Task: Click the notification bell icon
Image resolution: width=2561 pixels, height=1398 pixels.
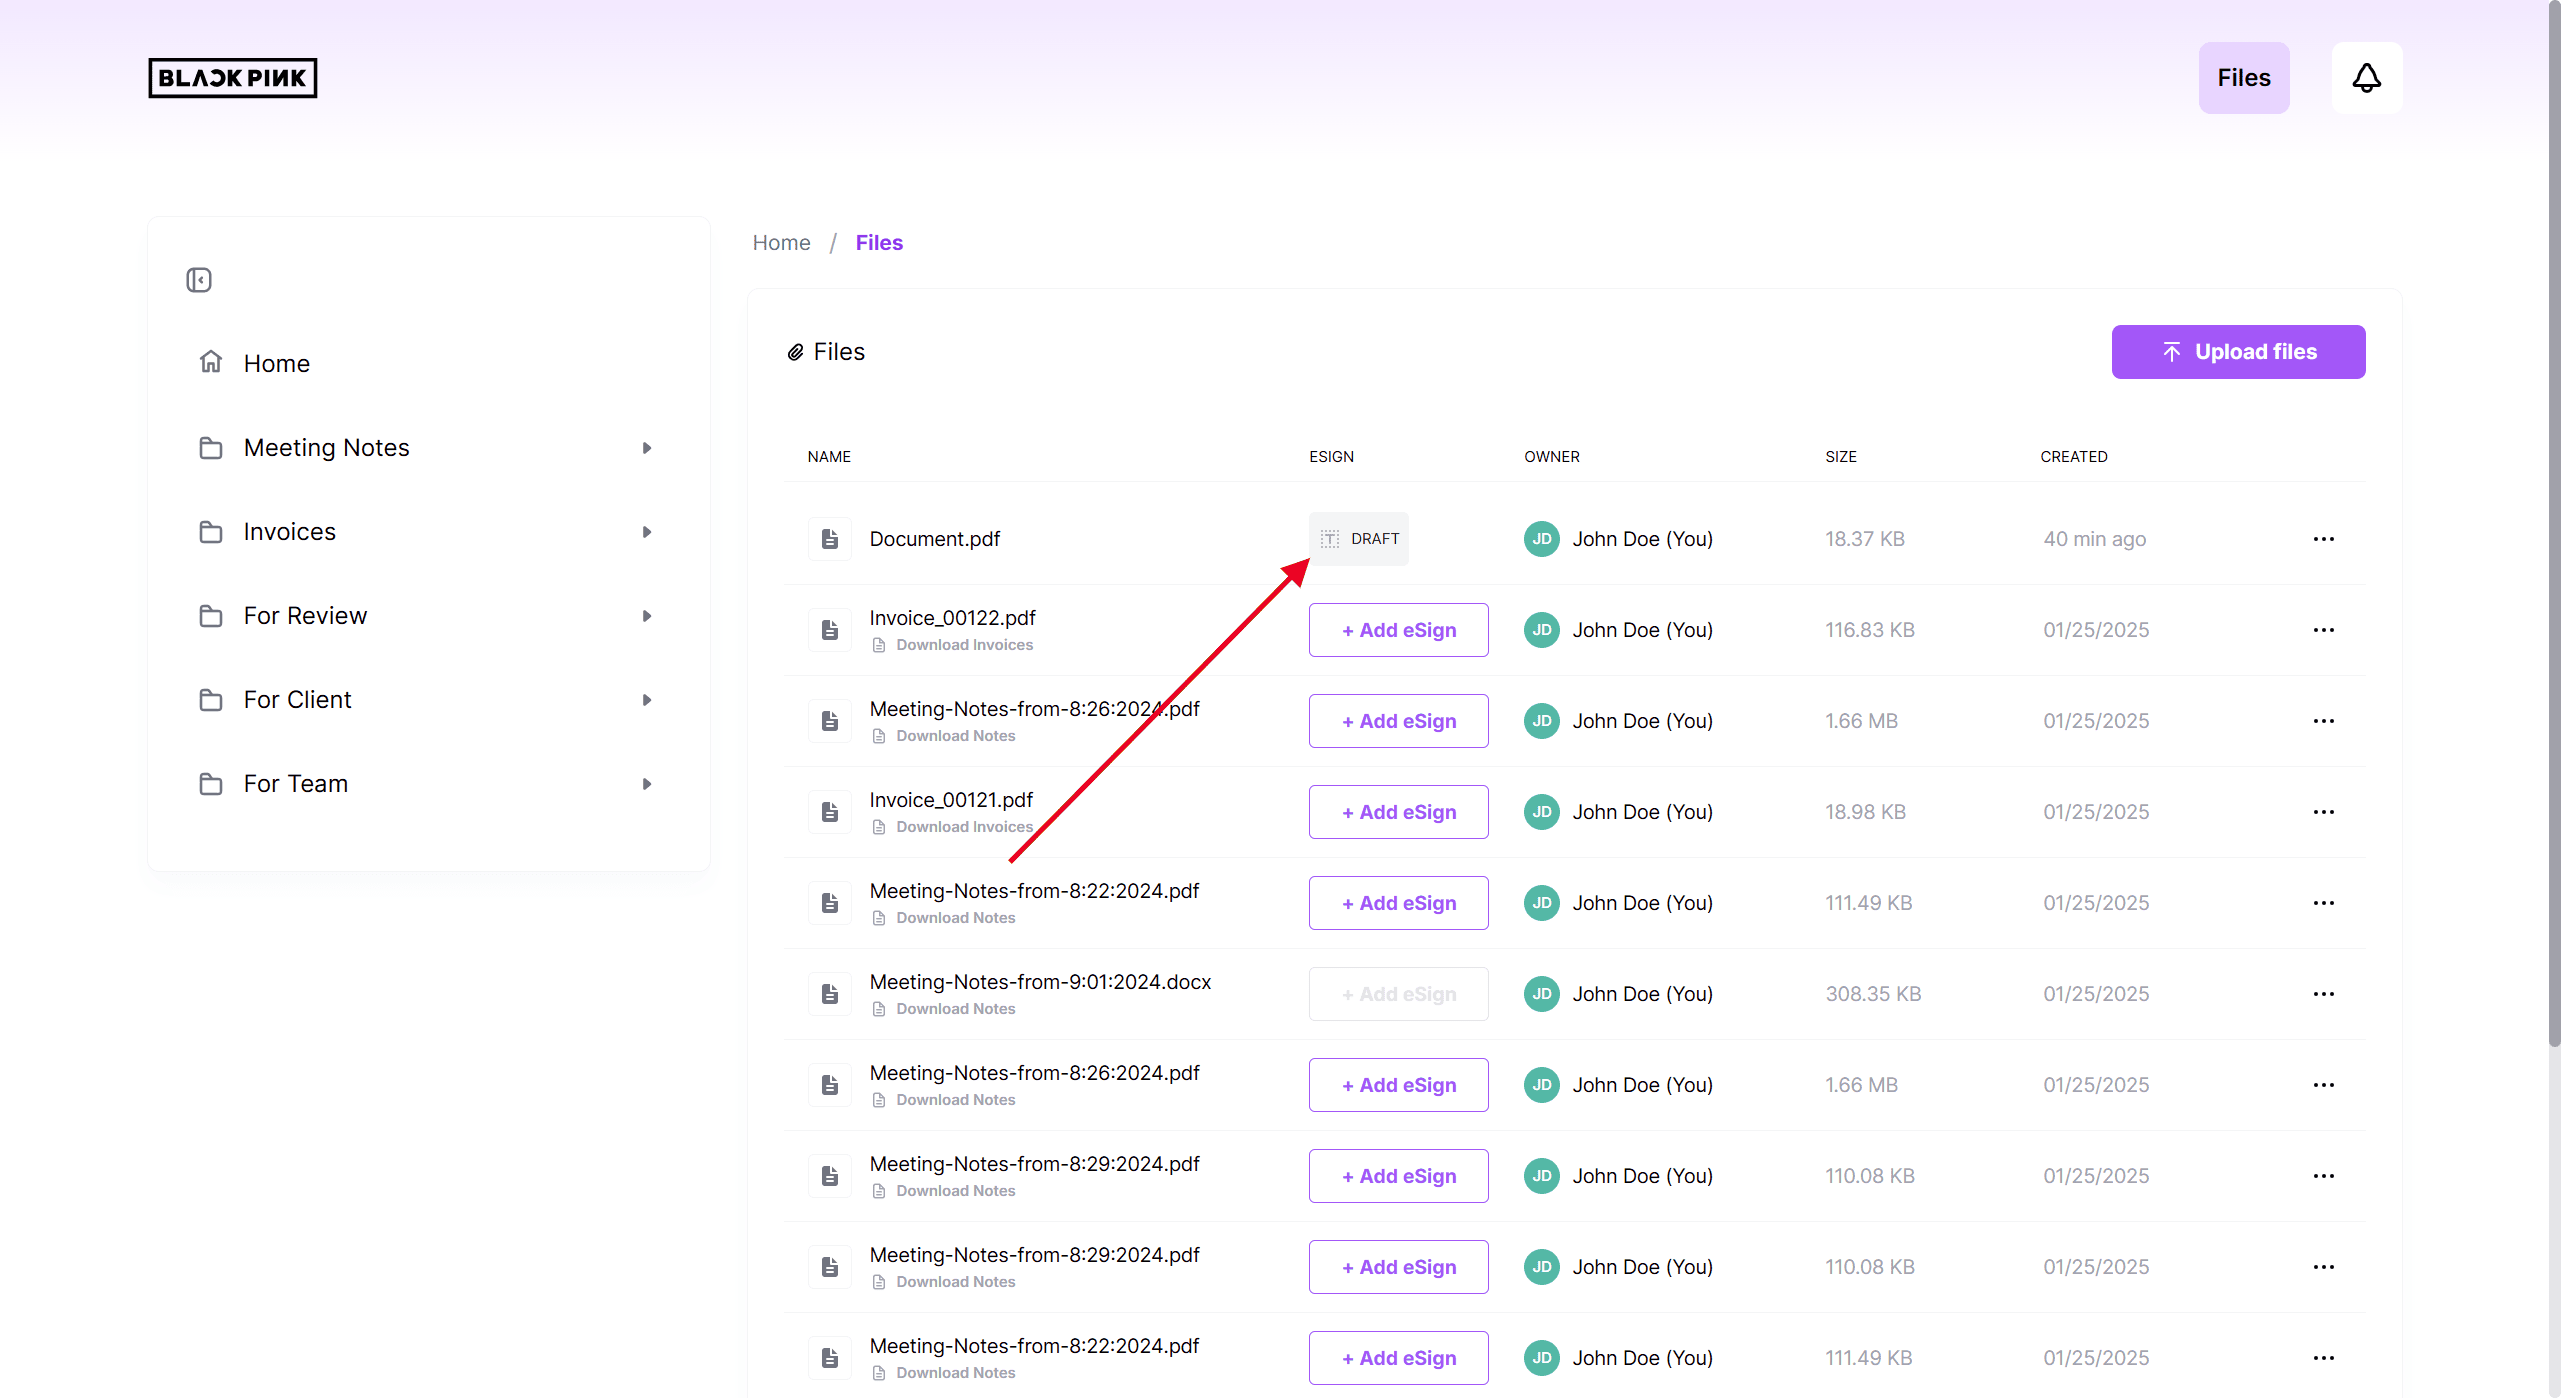Action: click(x=2366, y=78)
